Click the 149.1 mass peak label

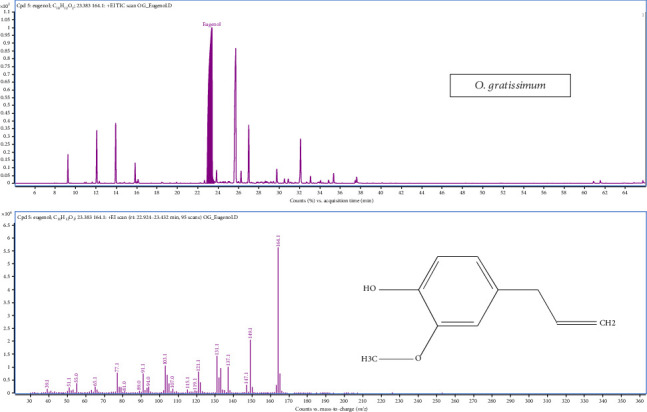(250, 333)
